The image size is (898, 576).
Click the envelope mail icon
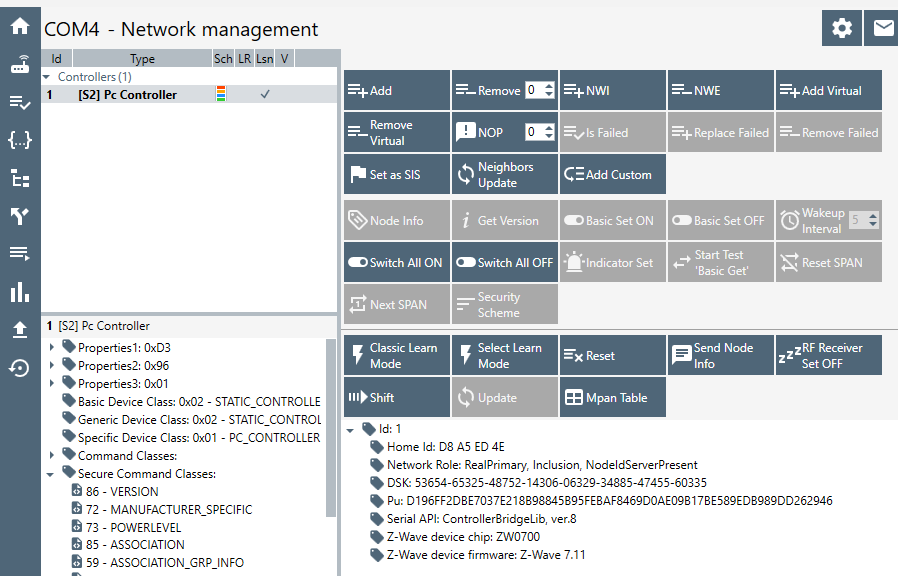pyautogui.click(x=883, y=28)
